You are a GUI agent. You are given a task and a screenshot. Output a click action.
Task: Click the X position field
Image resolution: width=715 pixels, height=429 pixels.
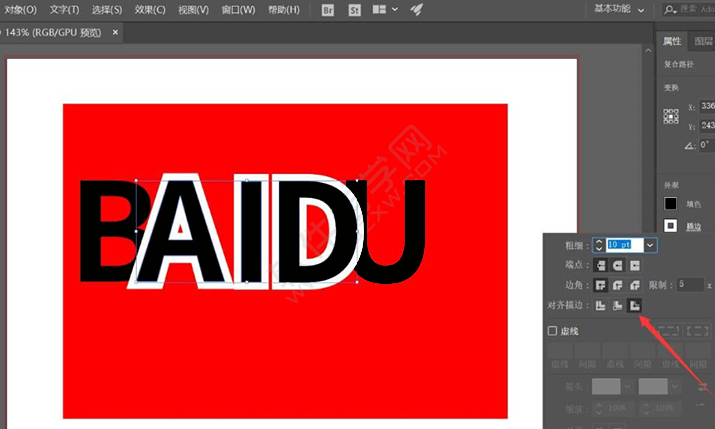point(707,106)
